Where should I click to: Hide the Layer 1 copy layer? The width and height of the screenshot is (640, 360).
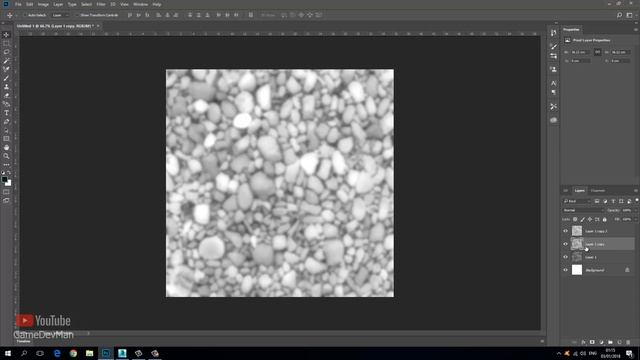[x=565, y=244]
